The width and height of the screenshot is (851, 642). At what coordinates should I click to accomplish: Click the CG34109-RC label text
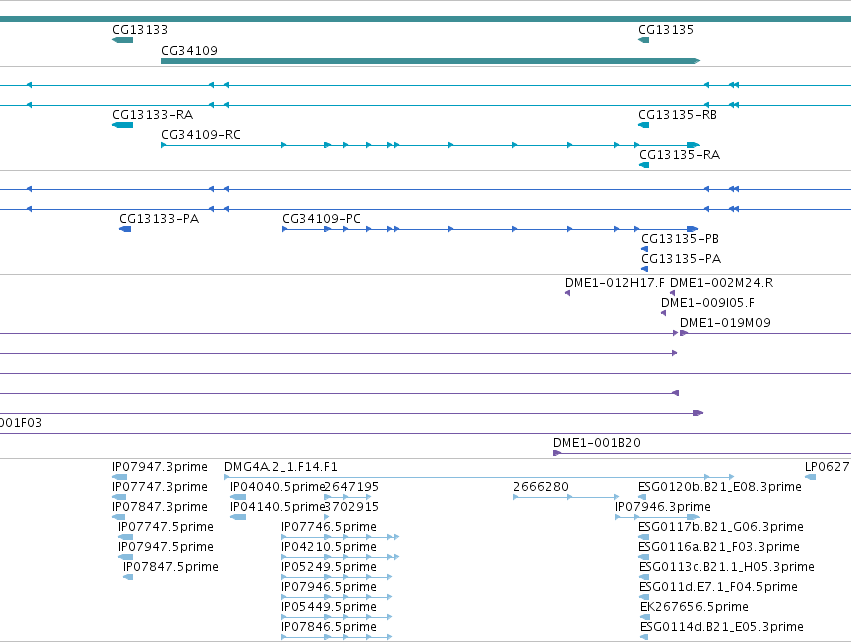pos(201,135)
